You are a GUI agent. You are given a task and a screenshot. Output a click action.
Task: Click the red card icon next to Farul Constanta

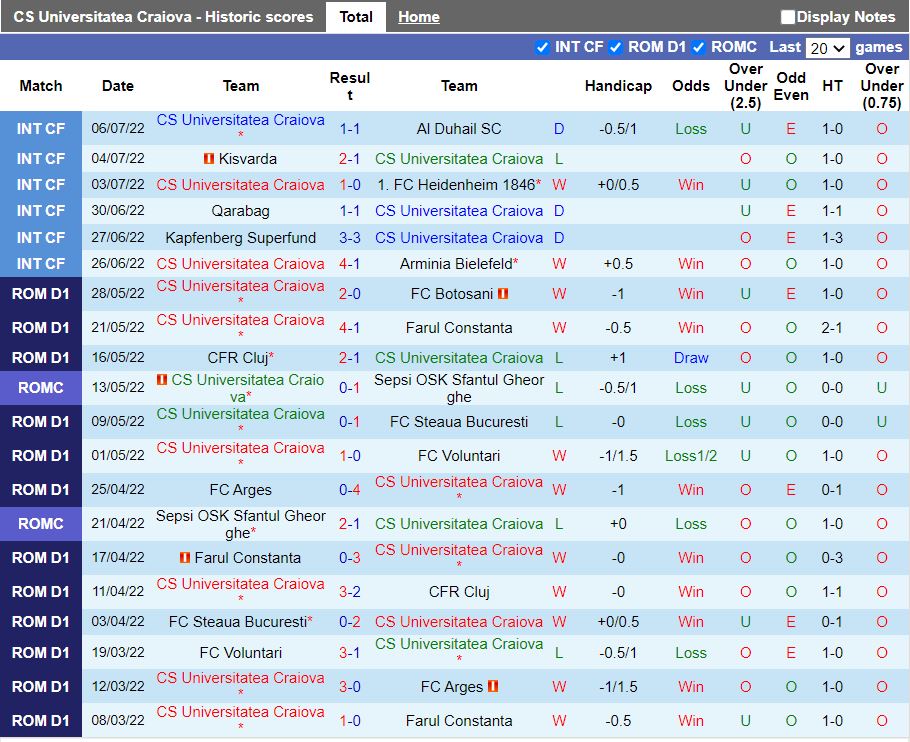(185, 556)
